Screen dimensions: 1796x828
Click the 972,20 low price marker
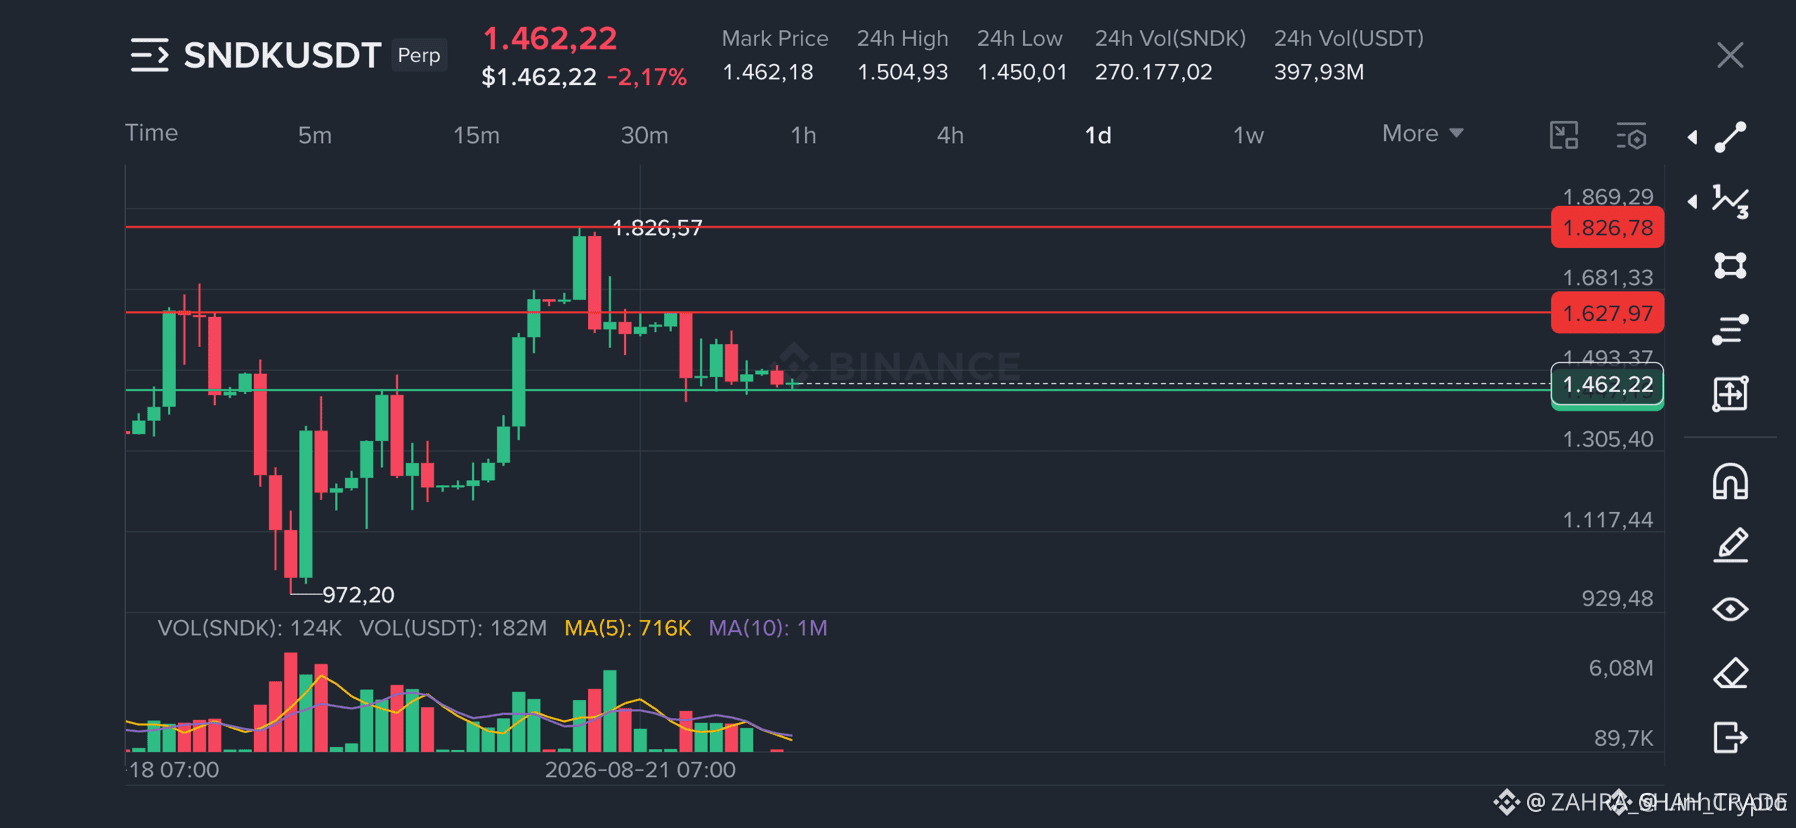click(358, 595)
